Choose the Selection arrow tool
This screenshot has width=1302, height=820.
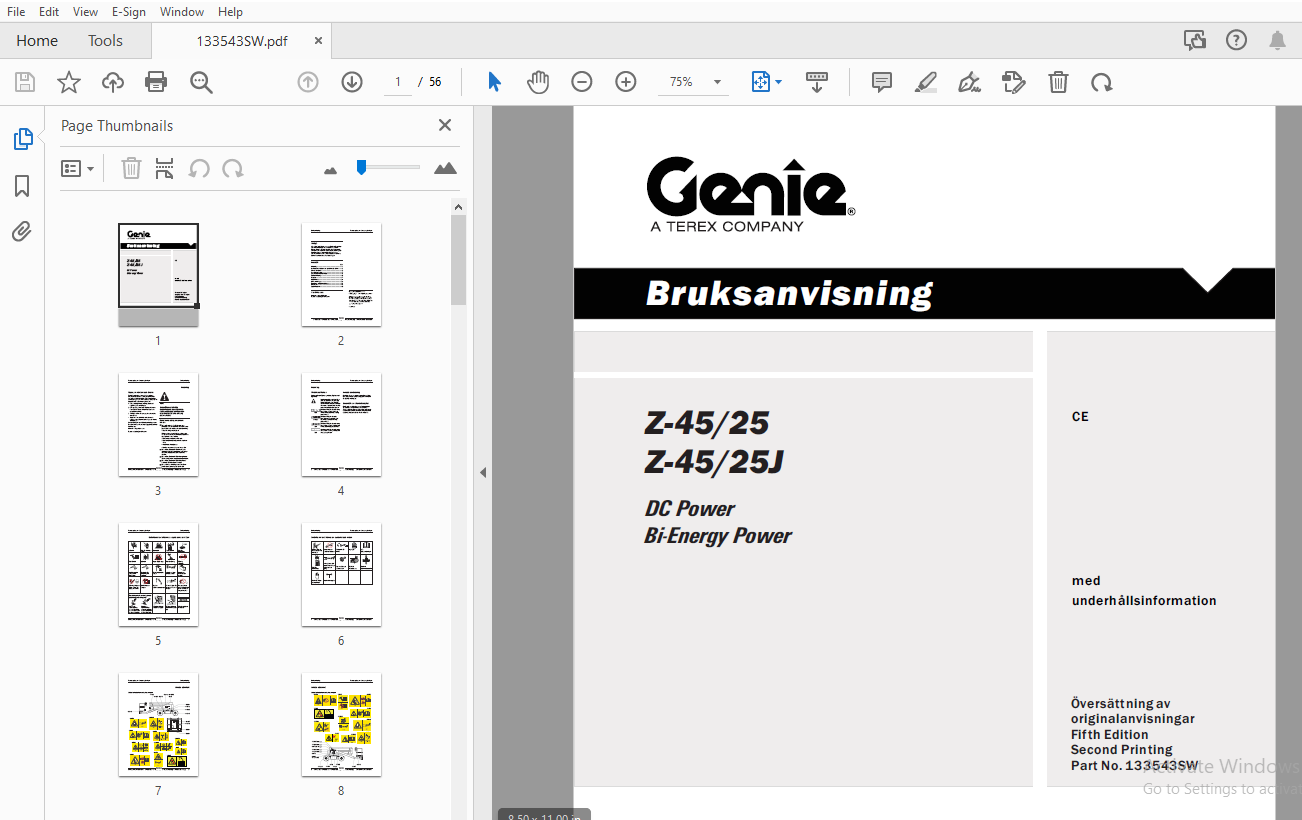click(494, 82)
